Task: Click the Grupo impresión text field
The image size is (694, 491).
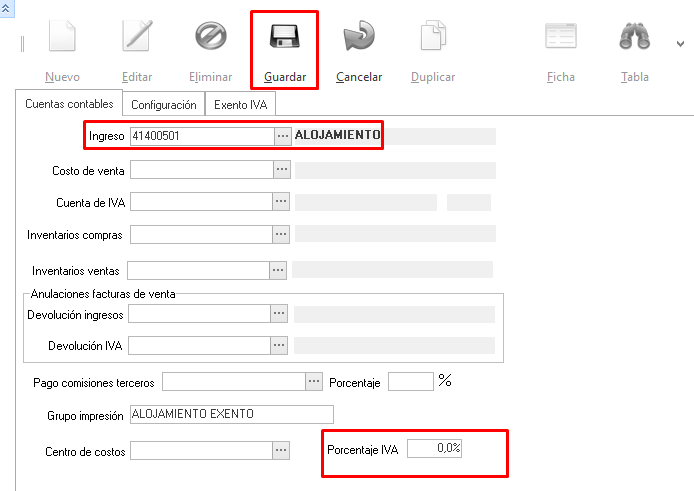Action: (x=230, y=414)
